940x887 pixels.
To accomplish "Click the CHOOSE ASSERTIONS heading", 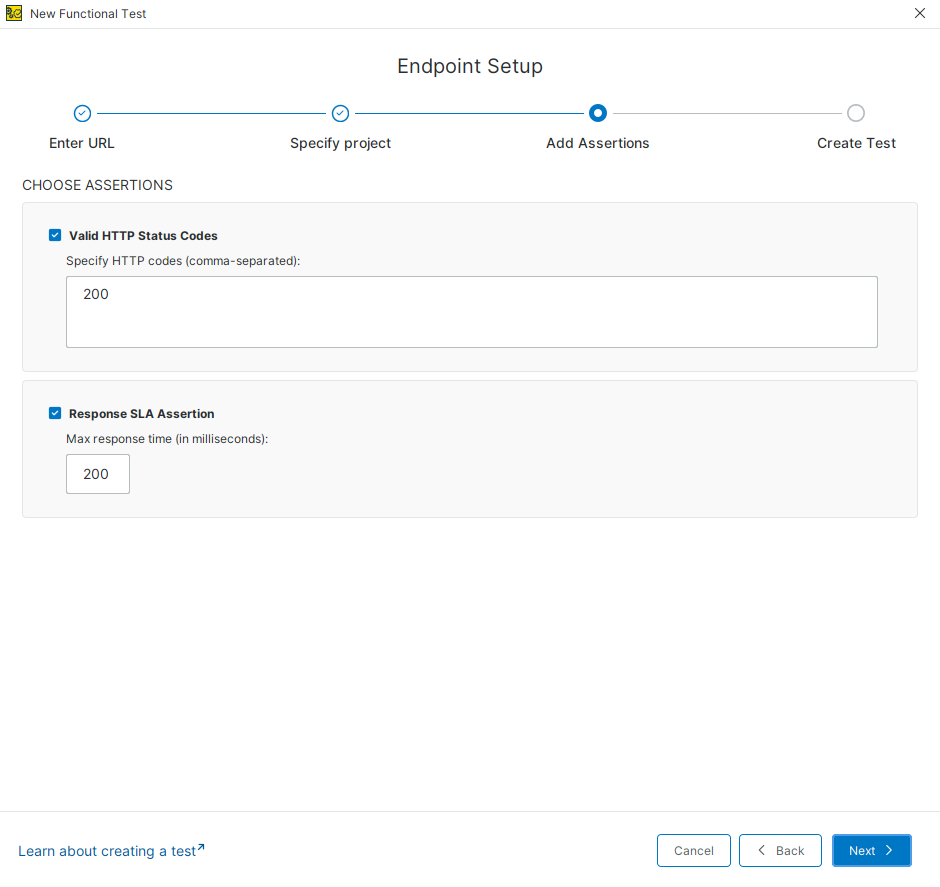I will tap(97, 185).
